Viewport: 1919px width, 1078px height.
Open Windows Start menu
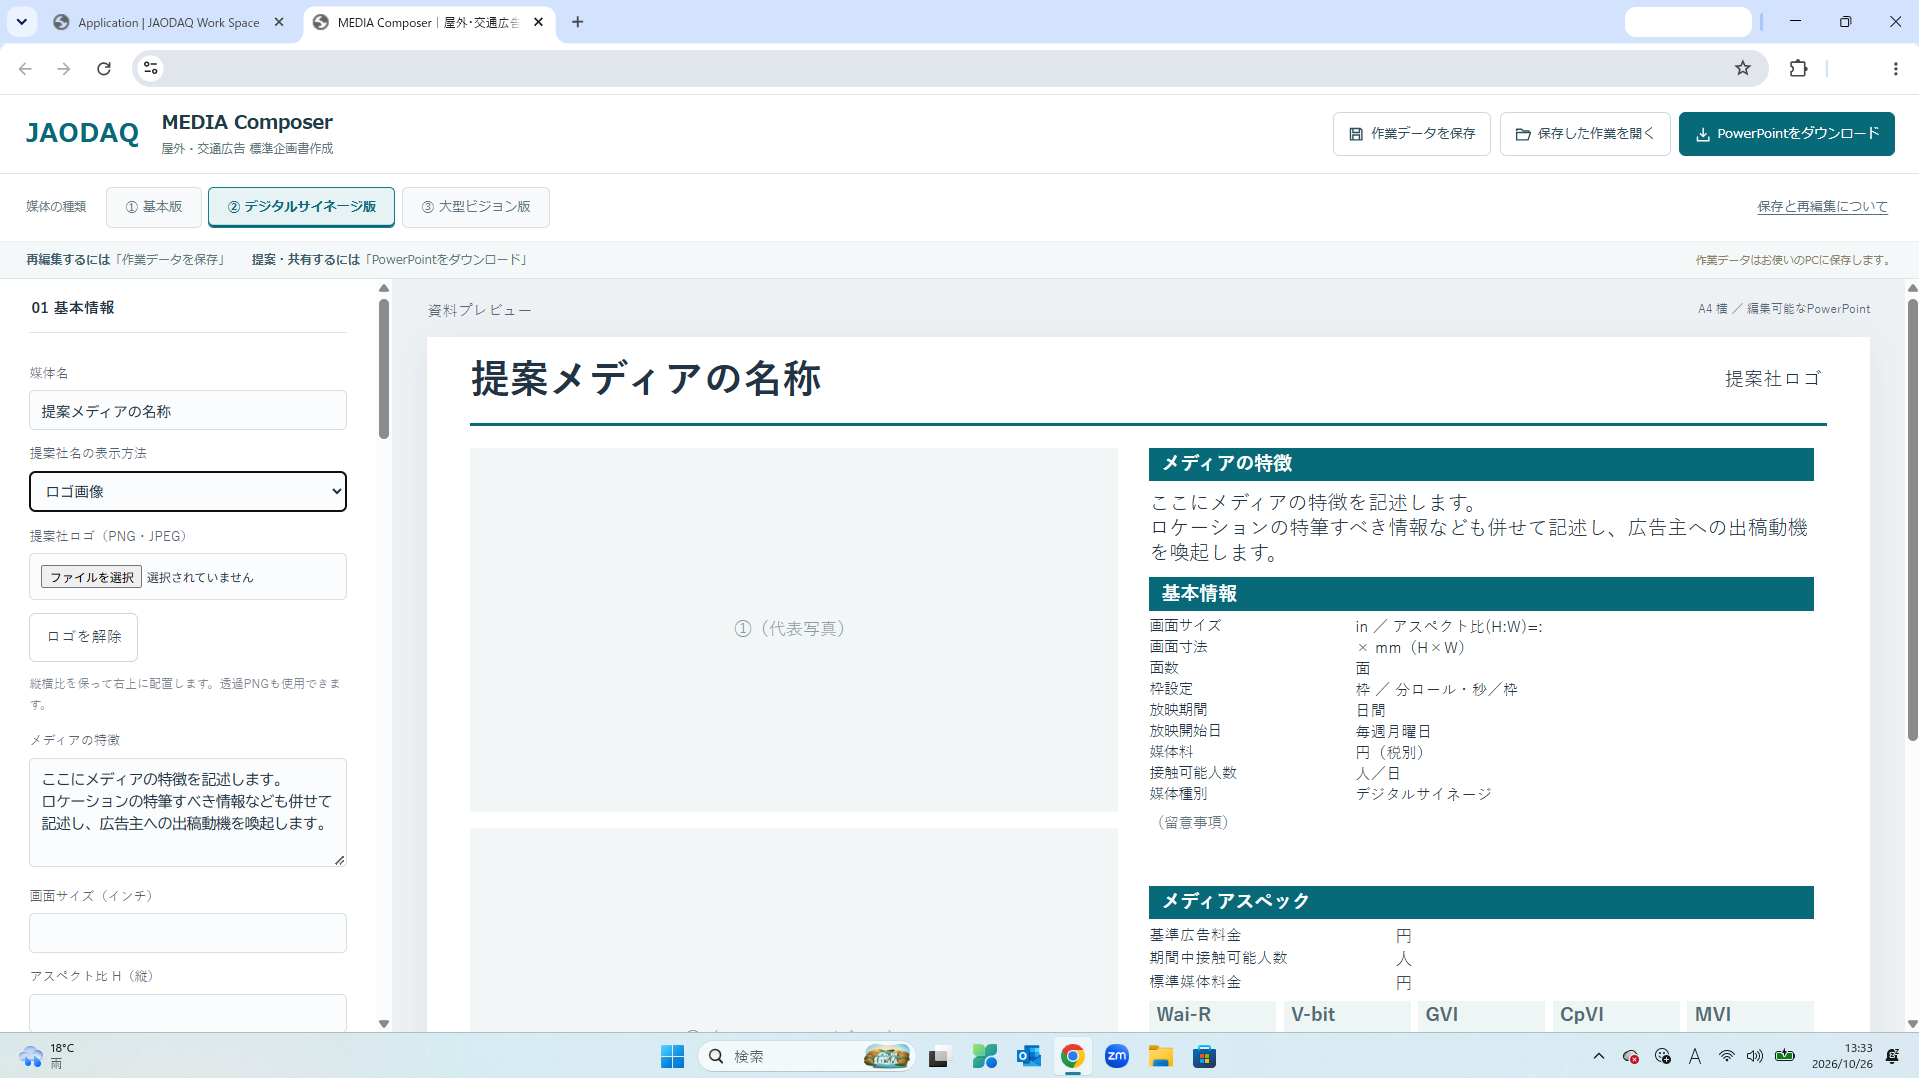click(x=672, y=1056)
